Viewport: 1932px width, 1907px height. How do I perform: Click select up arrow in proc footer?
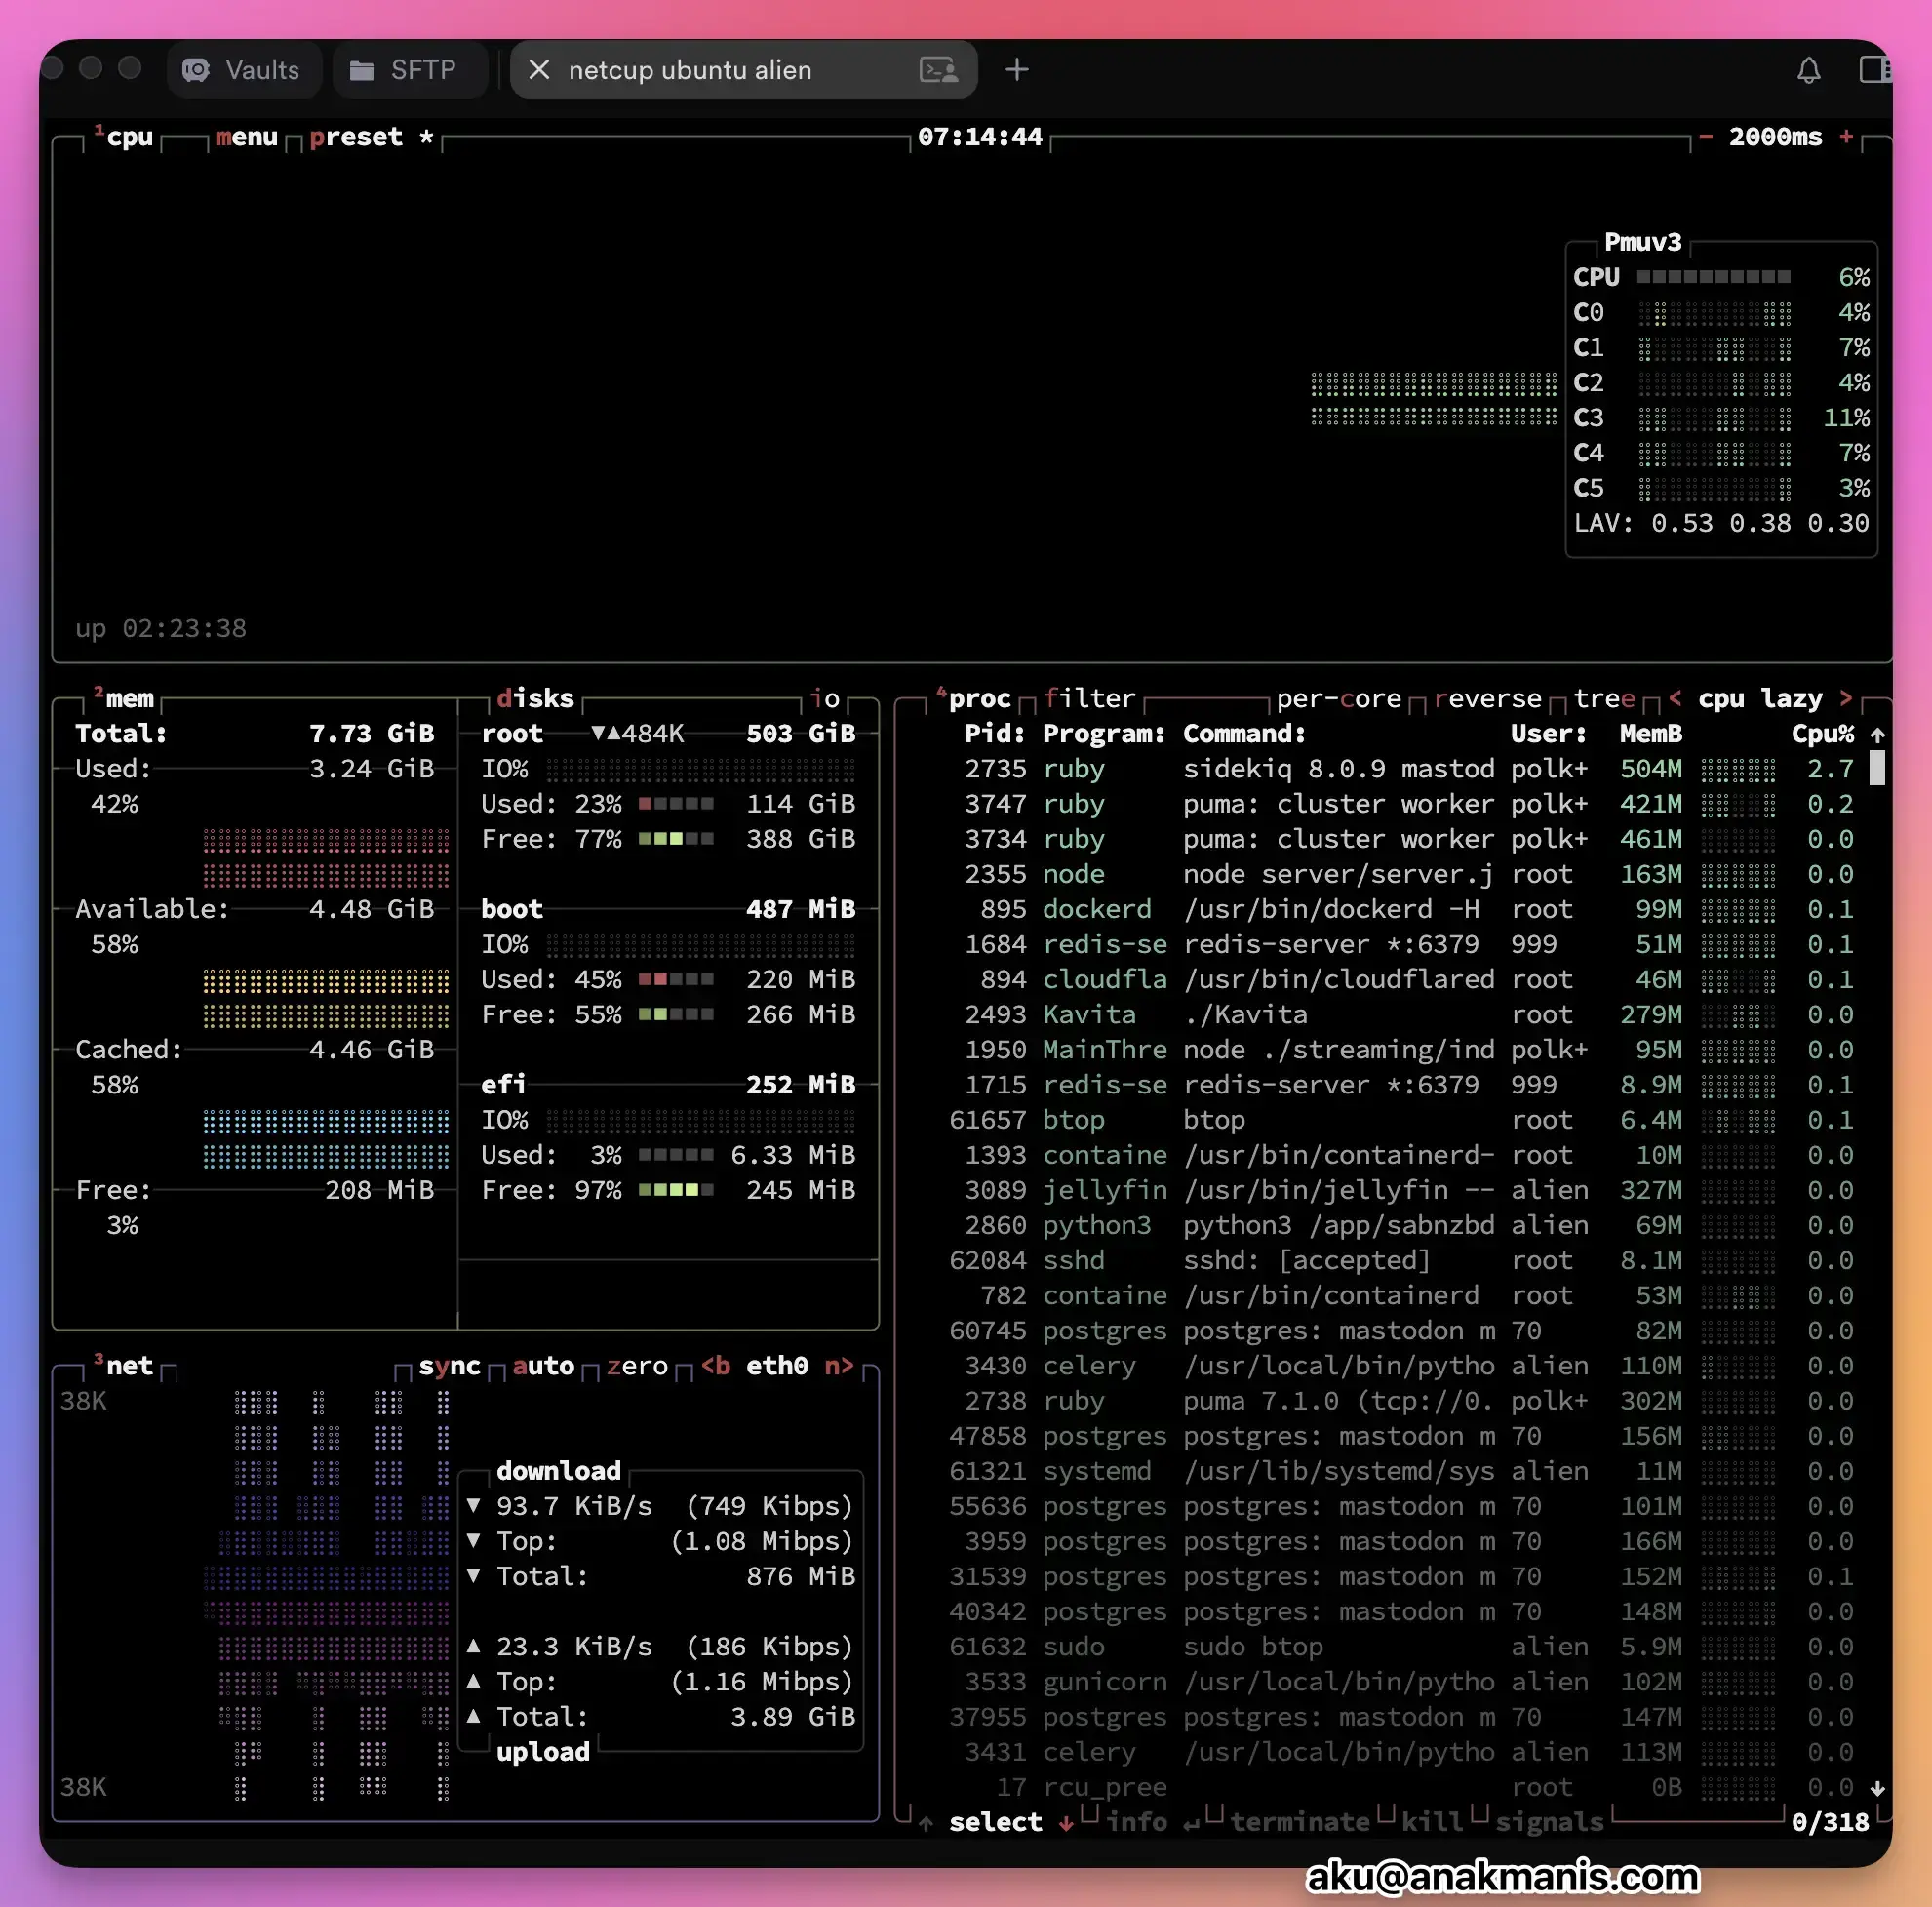pyautogui.click(x=926, y=1823)
